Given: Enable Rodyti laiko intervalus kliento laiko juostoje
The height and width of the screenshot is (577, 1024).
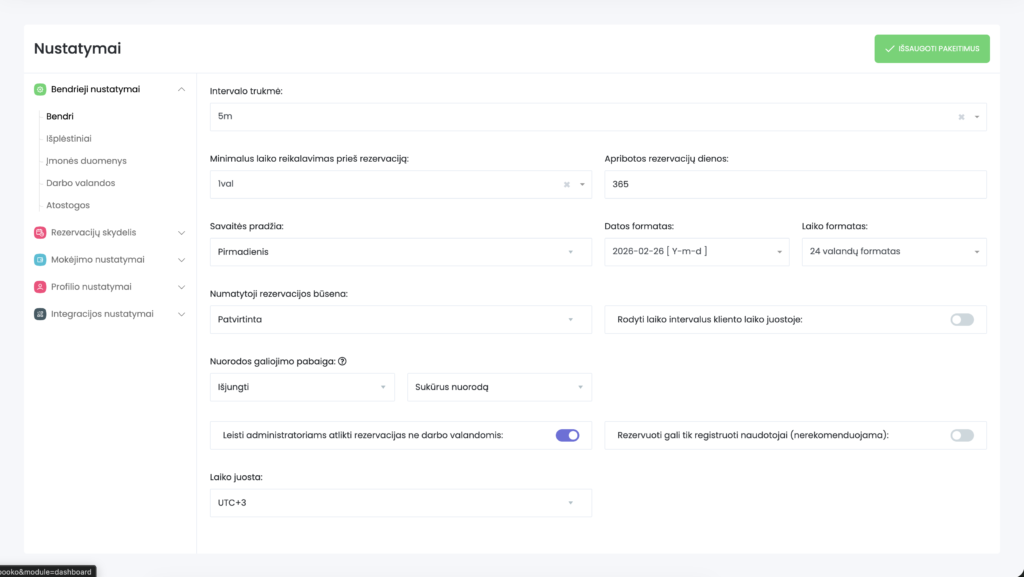Looking at the screenshot, I should click(x=961, y=319).
